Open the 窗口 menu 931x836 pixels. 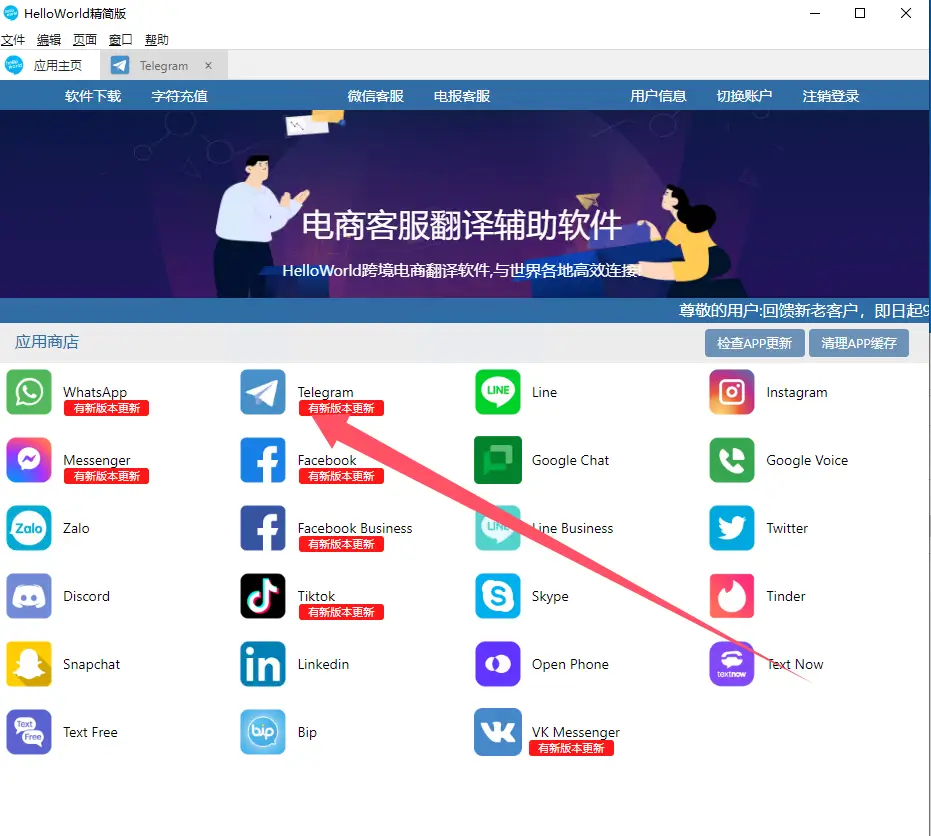121,40
